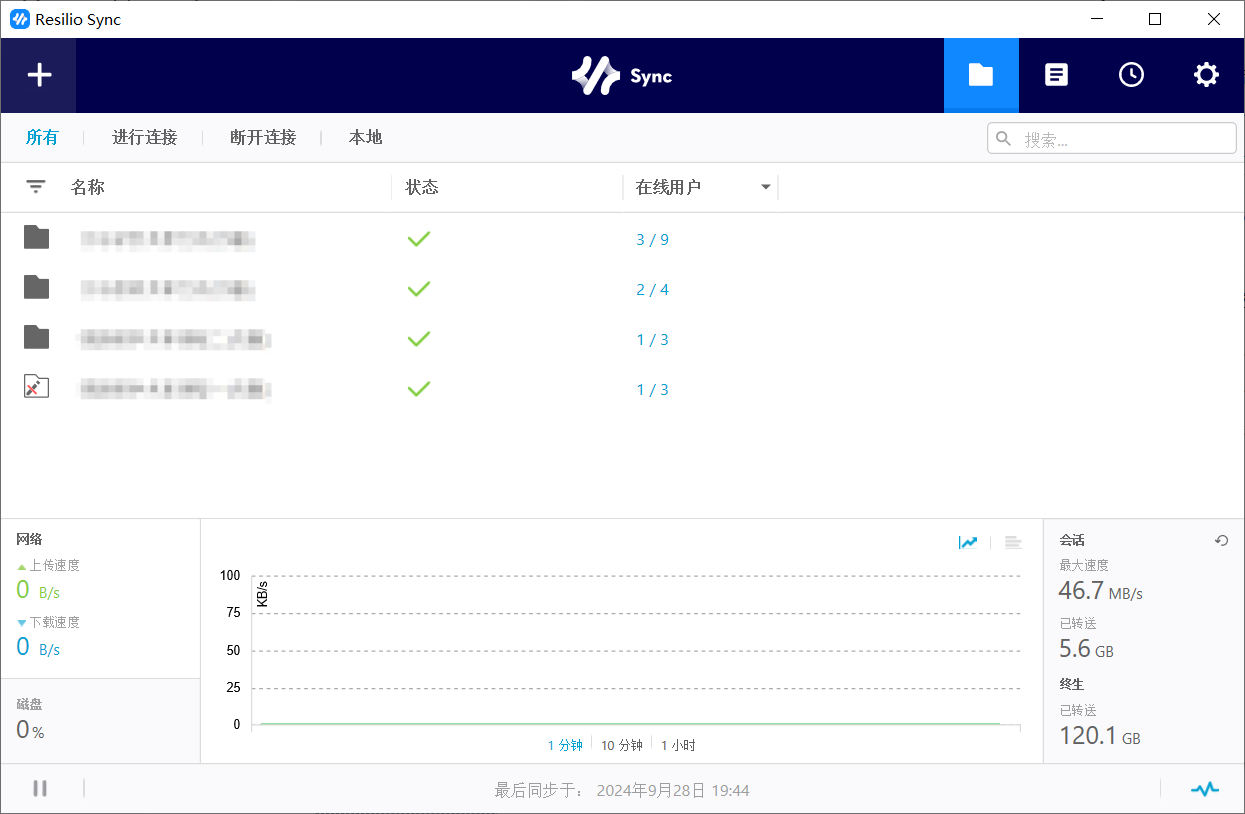The width and height of the screenshot is (1245, 814).
Task: Click the 磁盘 0% value
Action: pos(30,730)
